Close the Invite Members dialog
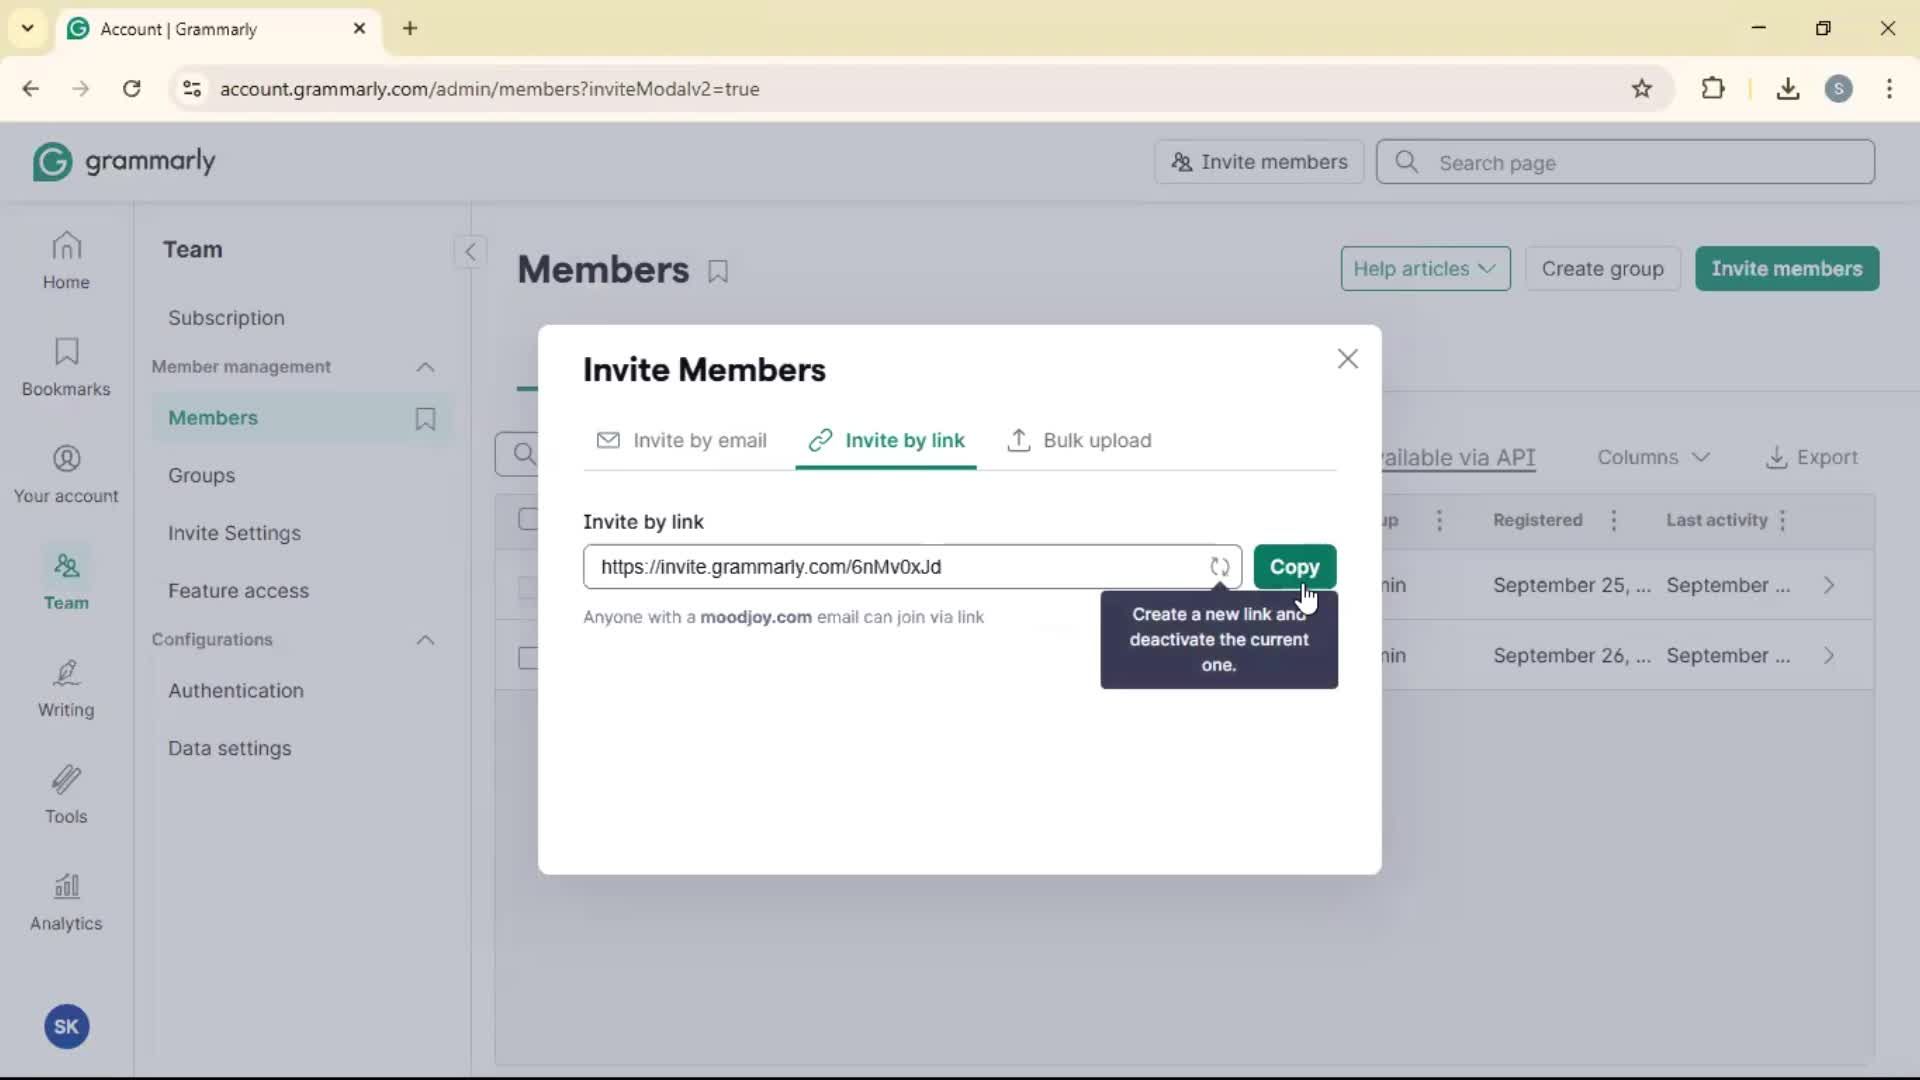This screenshot has height=1080, width=1920. 1347,359
